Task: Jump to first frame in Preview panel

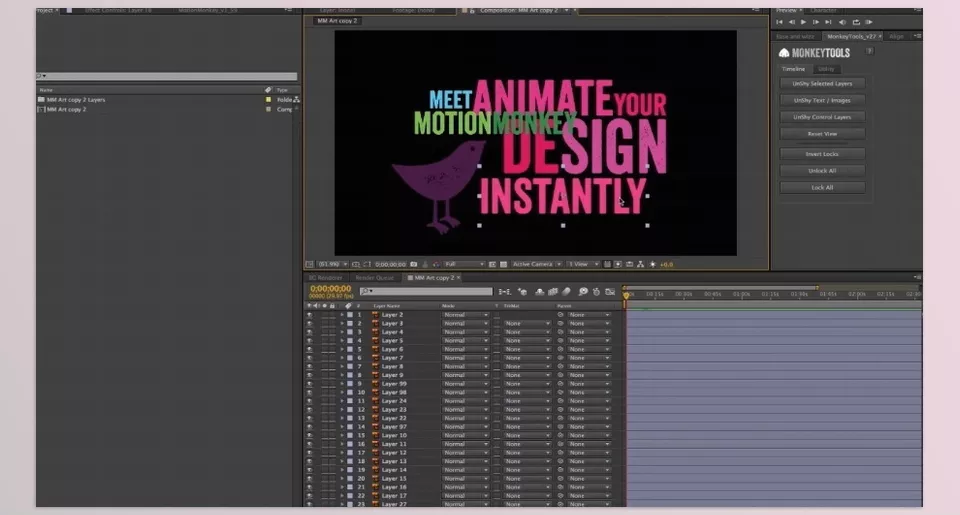Action: tap(779, 22)
